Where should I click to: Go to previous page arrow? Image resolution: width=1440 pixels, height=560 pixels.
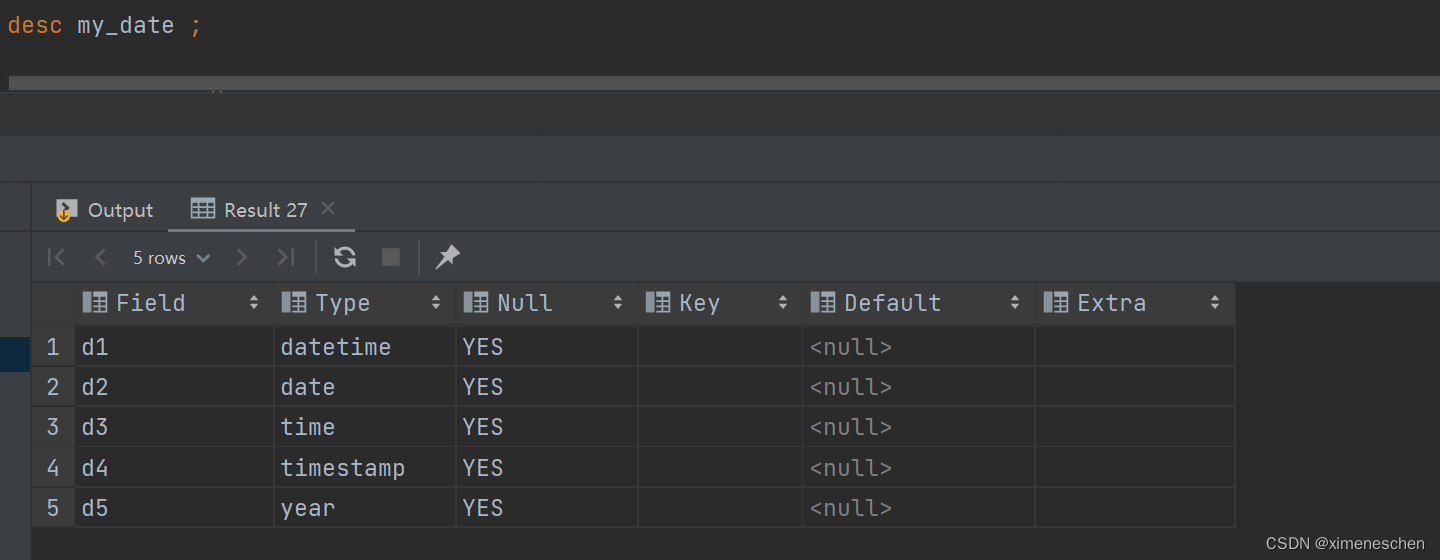point(100,257)
